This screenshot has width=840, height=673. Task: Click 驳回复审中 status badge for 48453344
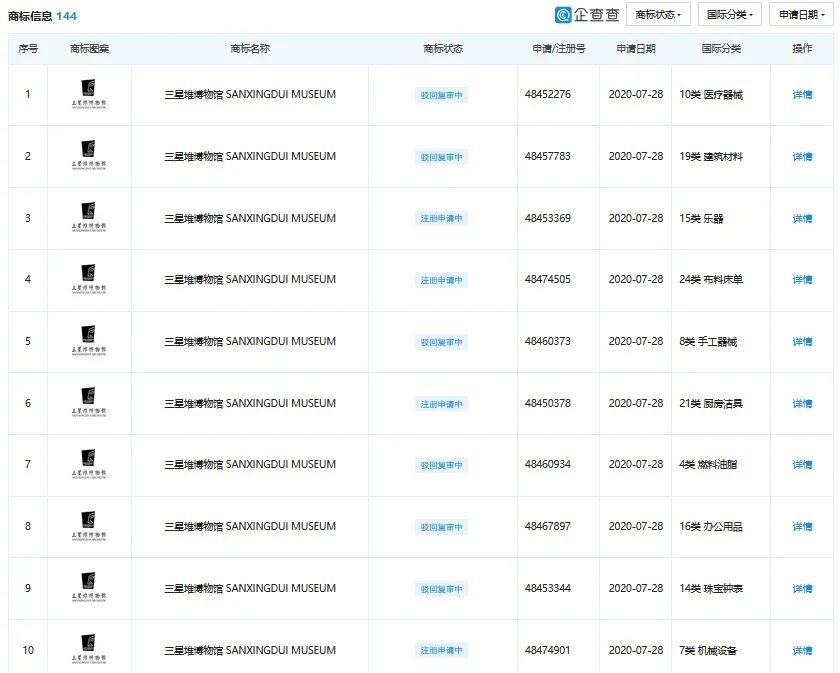(x=441, y=589)
